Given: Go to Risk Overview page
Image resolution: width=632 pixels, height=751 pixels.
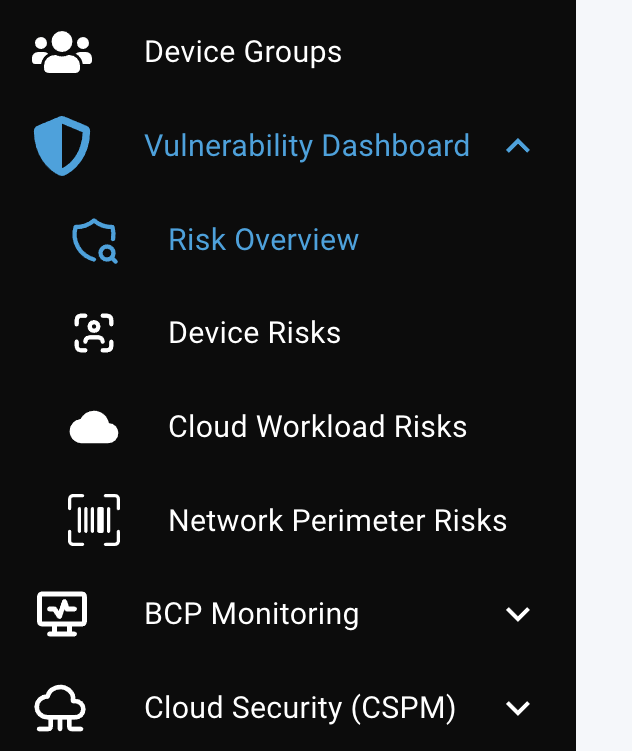Looking at the screenshot, I should coord(263,240).
